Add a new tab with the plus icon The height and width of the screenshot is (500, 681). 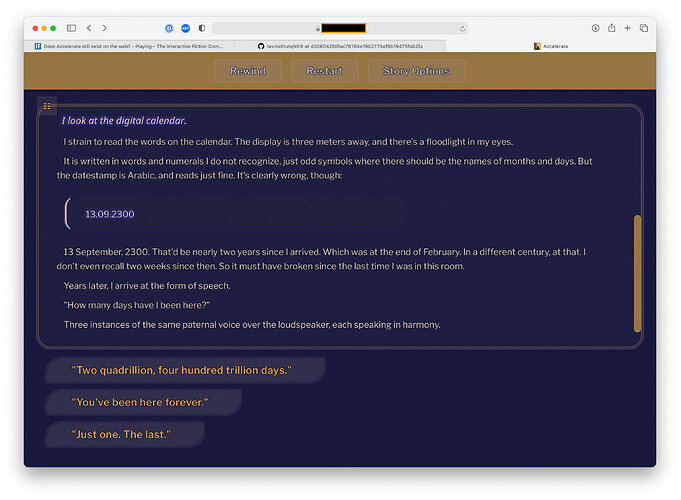click(x=627, y=28)
